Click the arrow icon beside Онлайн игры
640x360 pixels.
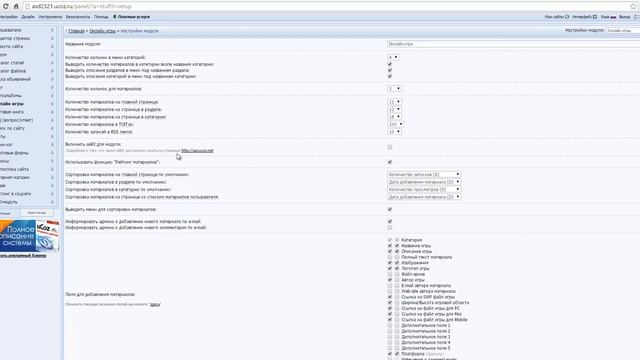pyautogui.click(x=52, y=104)
